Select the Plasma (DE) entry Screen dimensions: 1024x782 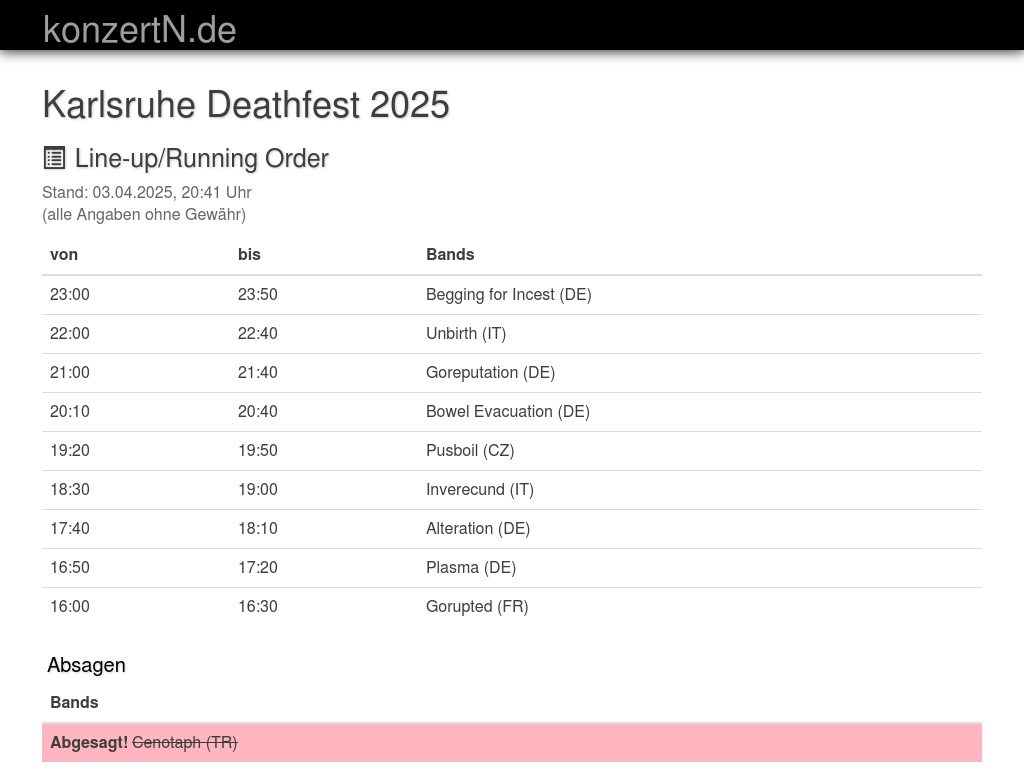470,567
